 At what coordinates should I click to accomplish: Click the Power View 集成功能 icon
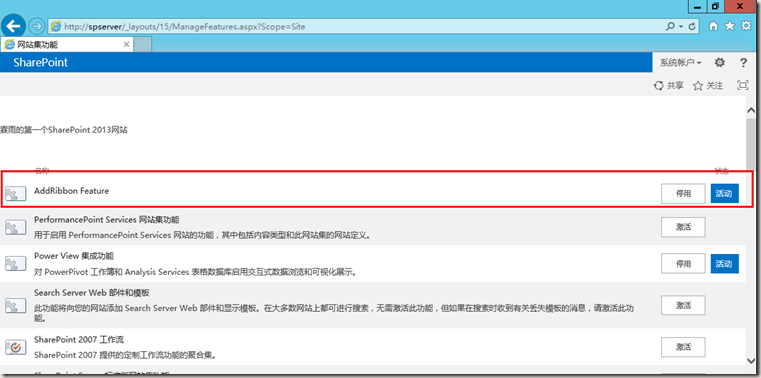[x=16, y=263]
